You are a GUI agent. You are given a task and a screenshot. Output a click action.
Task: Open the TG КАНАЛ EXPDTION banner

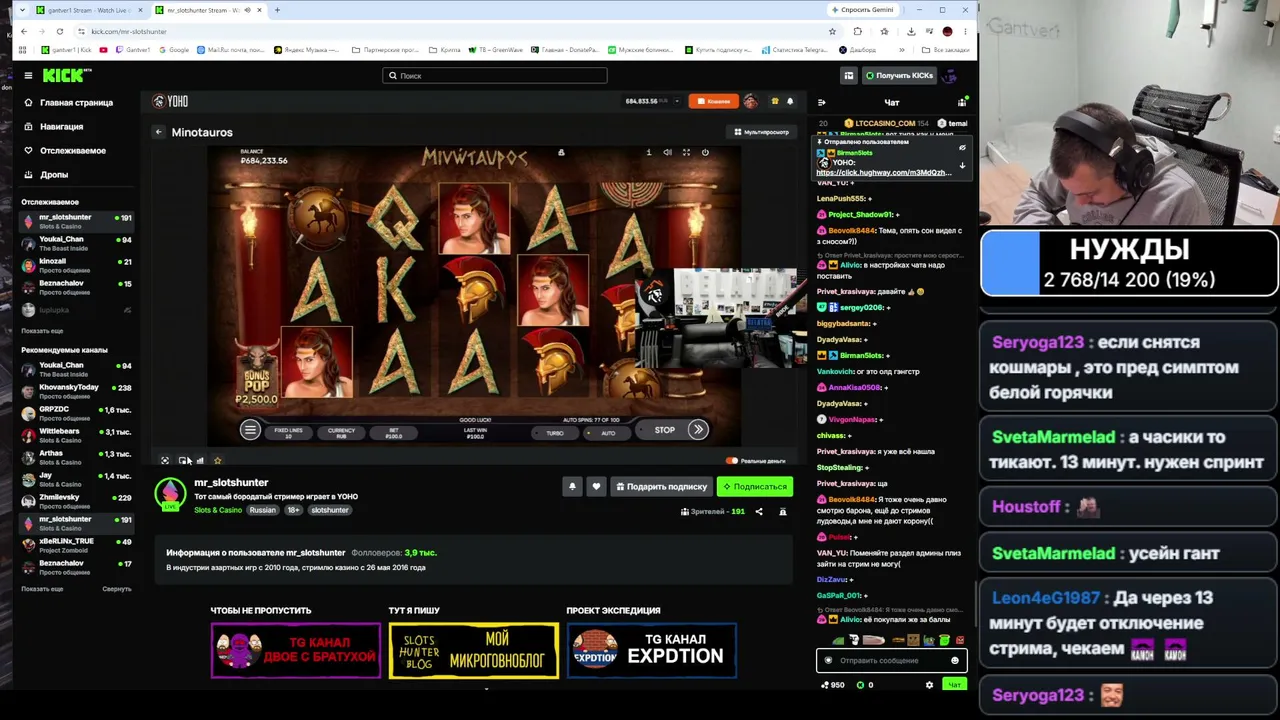[x=652, y=650]
